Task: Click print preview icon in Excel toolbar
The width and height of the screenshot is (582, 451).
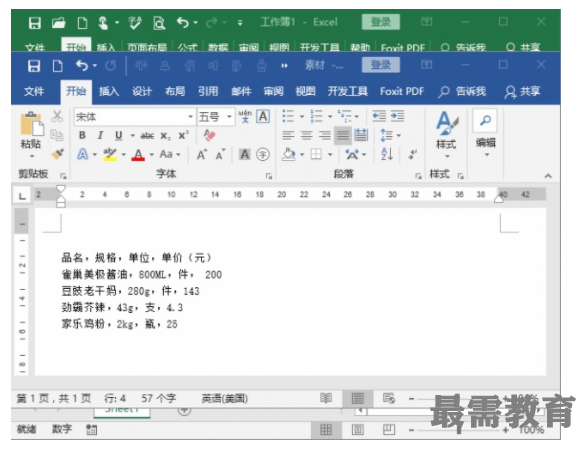Action: point(159,23)
